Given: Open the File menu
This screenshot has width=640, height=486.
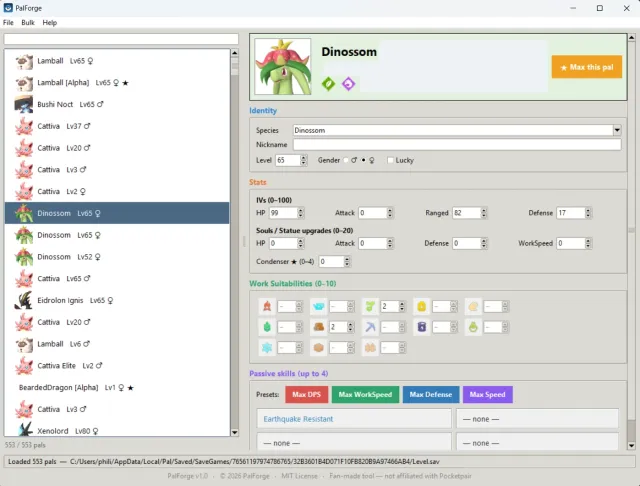Looking at the screenshot, I should tap(8, 22).
